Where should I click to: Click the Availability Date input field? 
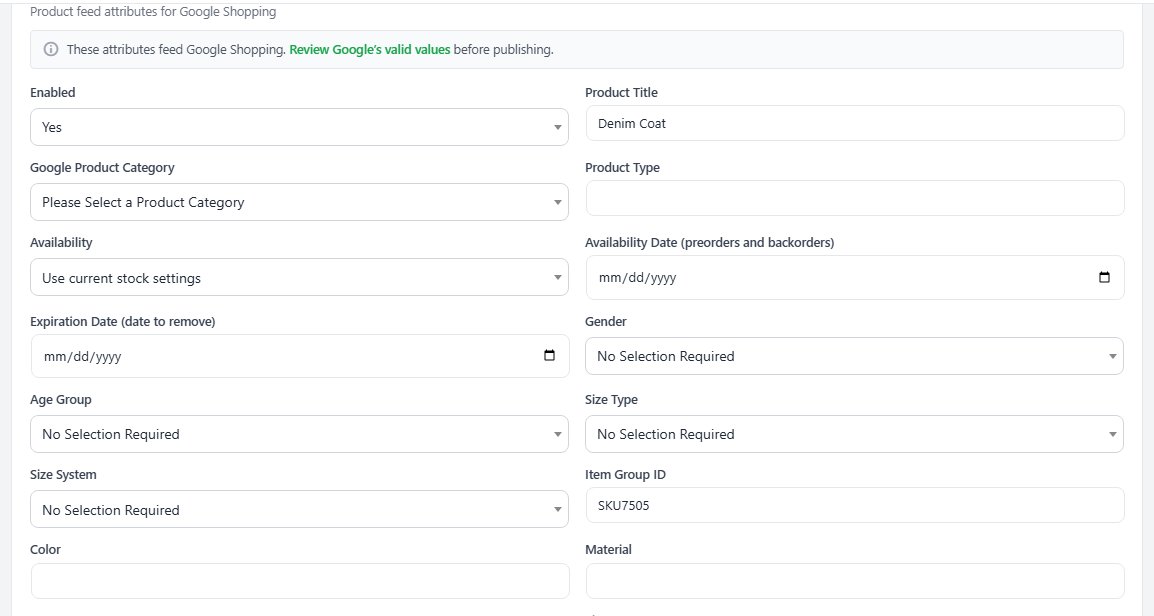tap(854, 277)
